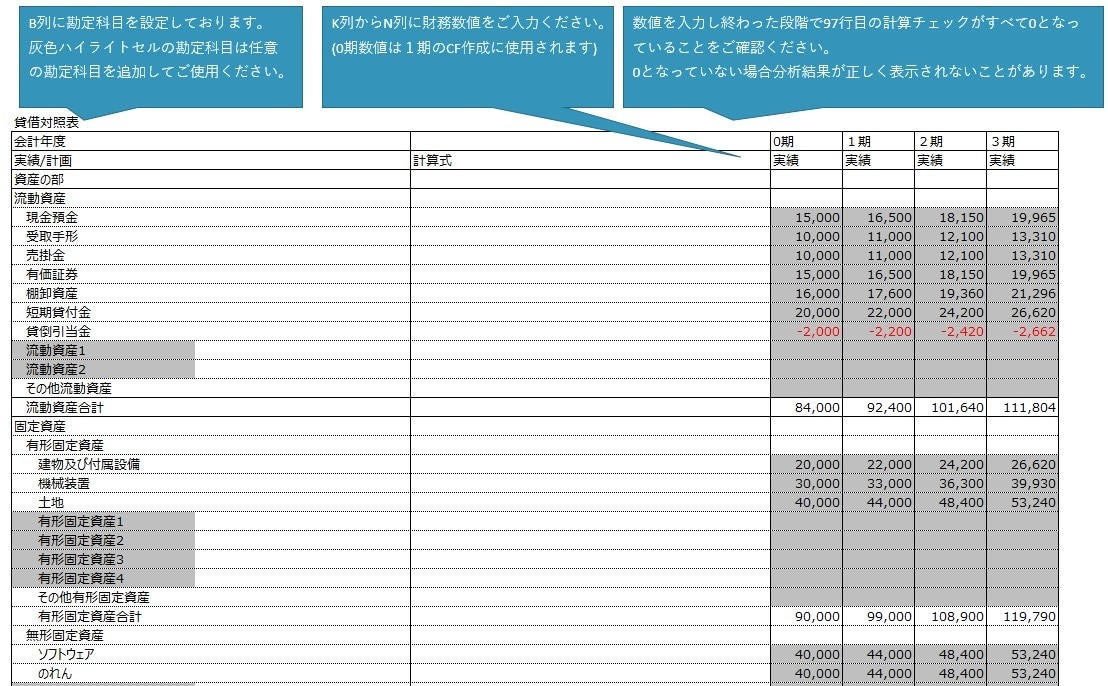Select 建物及び付属設備 1期 value 22,000
Viewport: 1108px width, 686px height.
pos(878,465)
